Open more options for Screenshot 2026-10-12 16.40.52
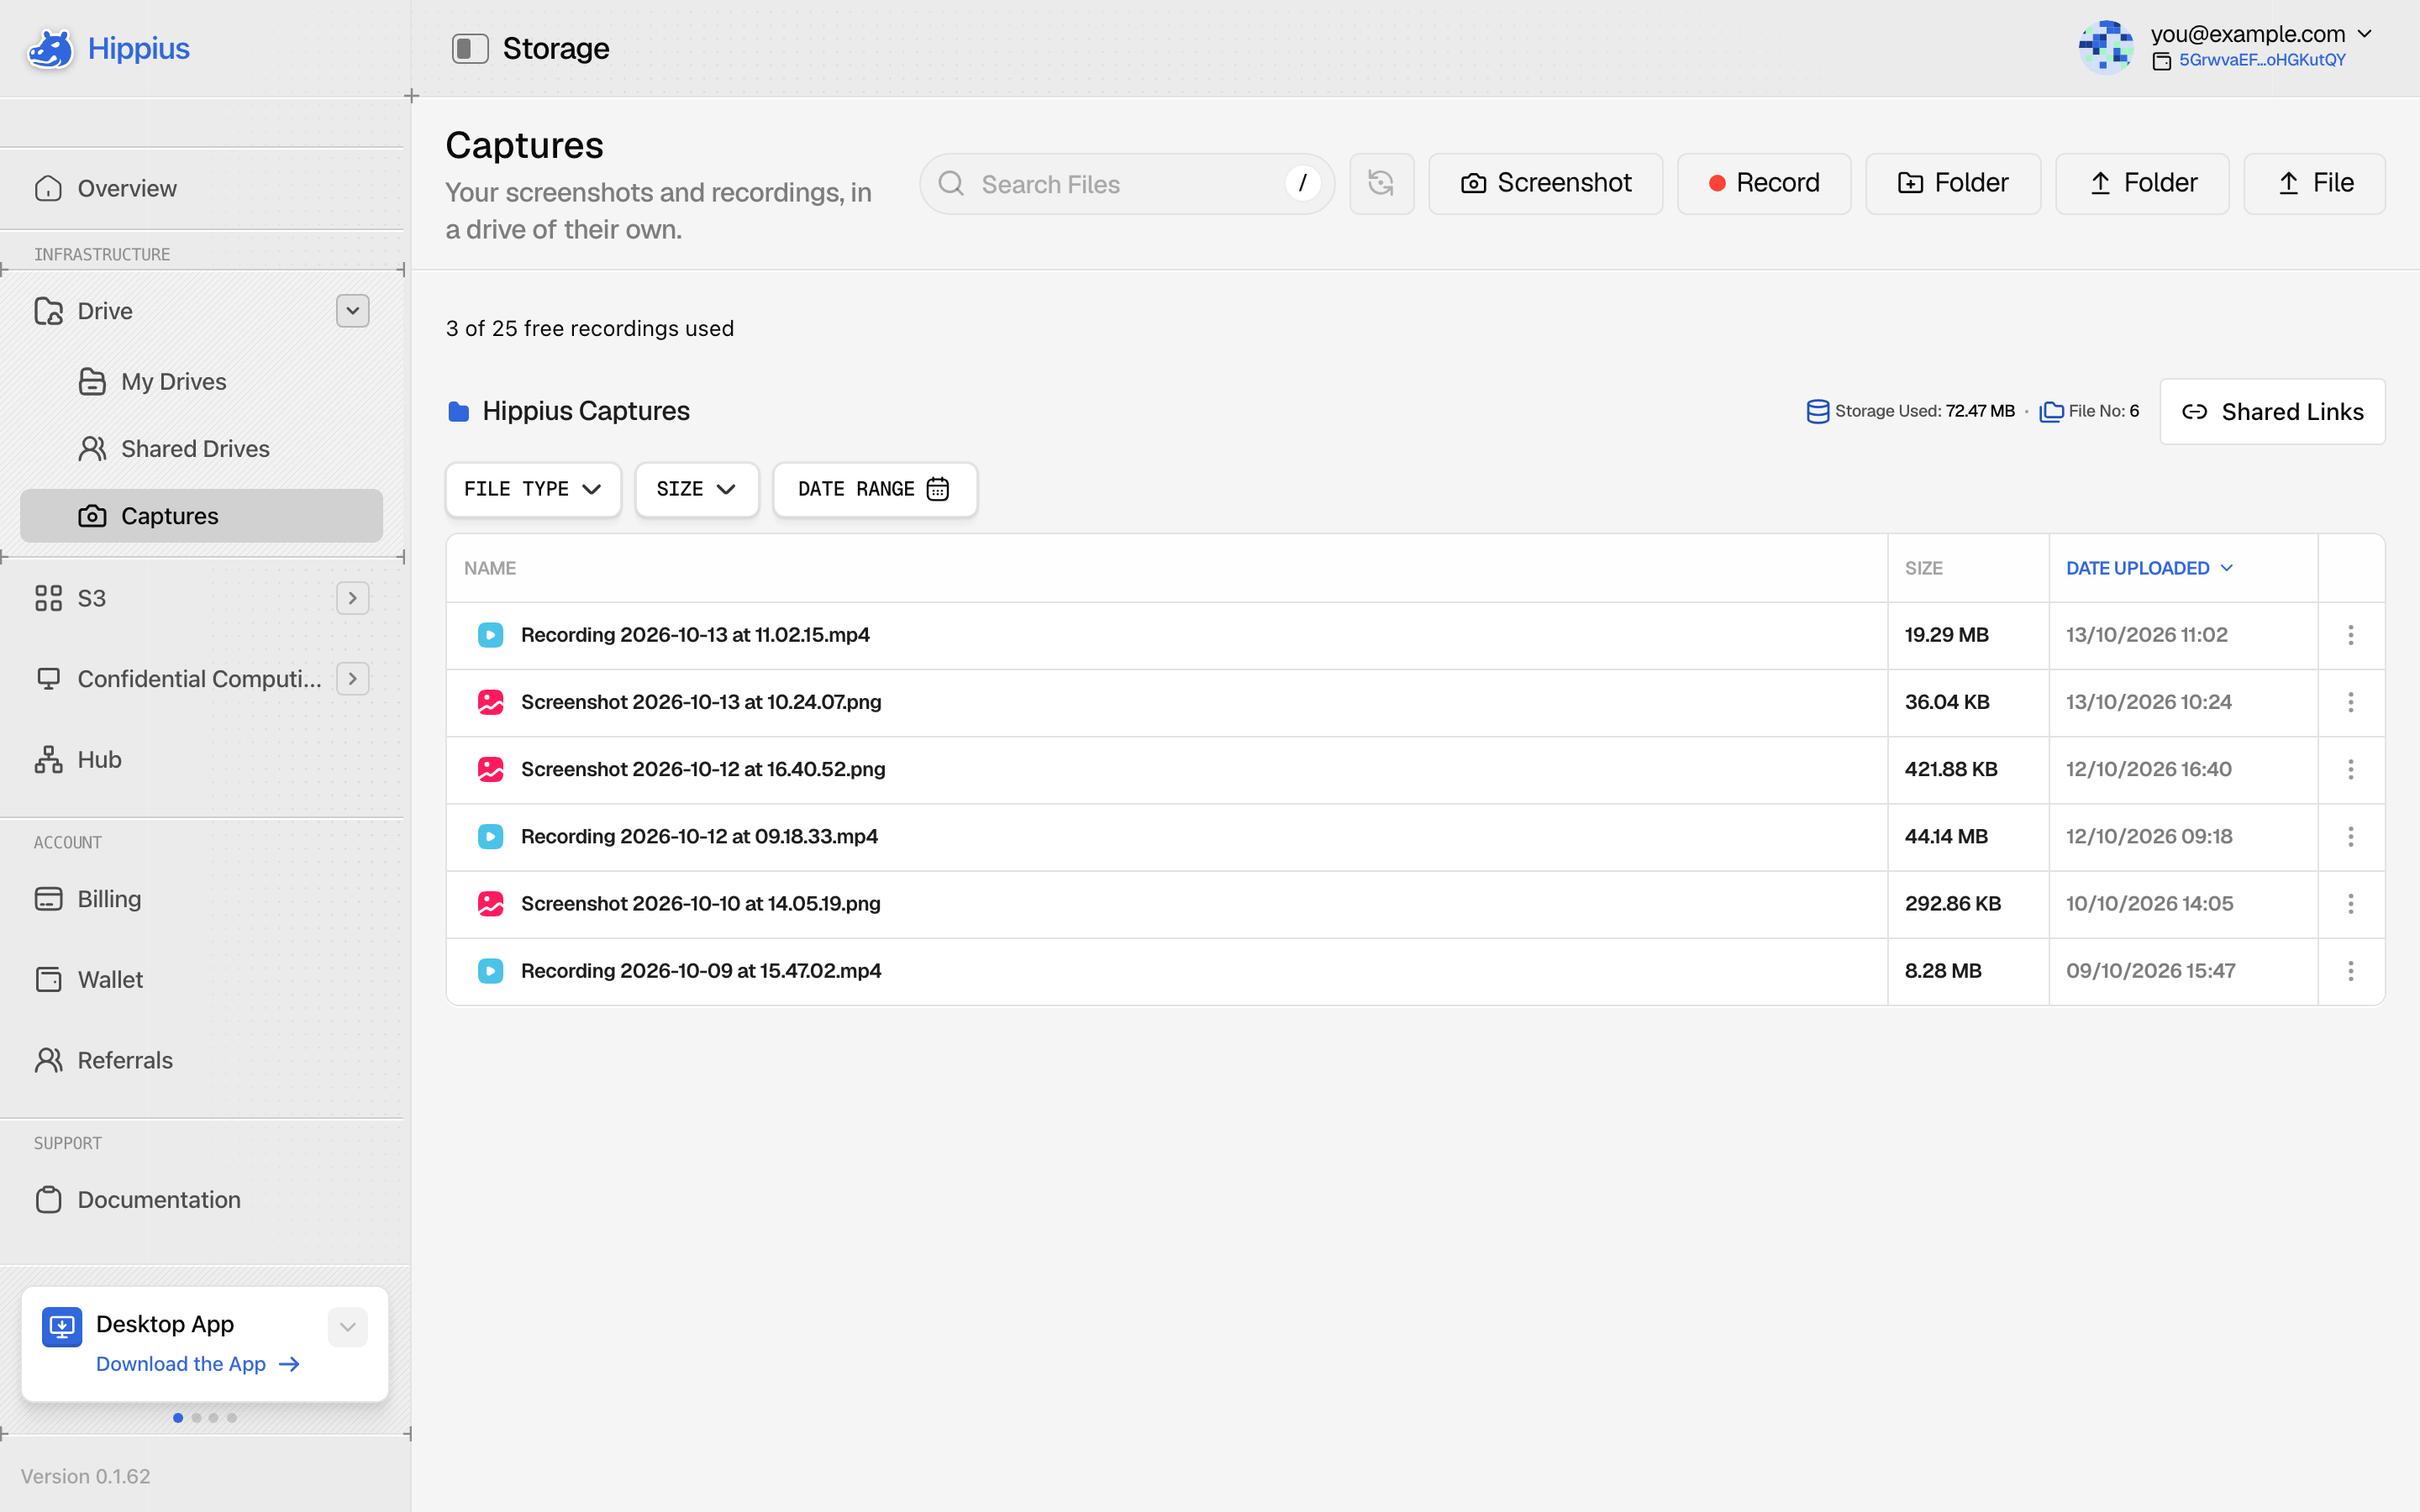 coord(2351,769)
